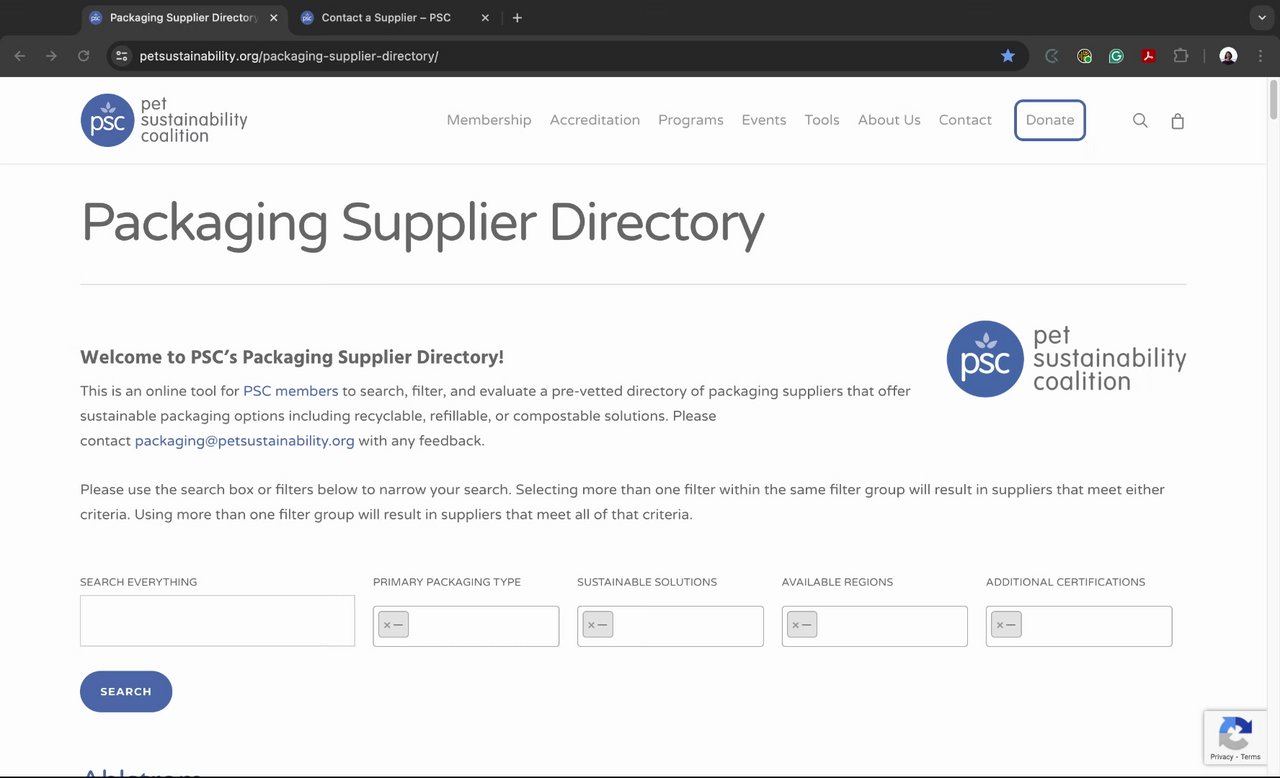The image size is (1280, 778).
Task: Click the Donate button
Action: point(1050,120)
